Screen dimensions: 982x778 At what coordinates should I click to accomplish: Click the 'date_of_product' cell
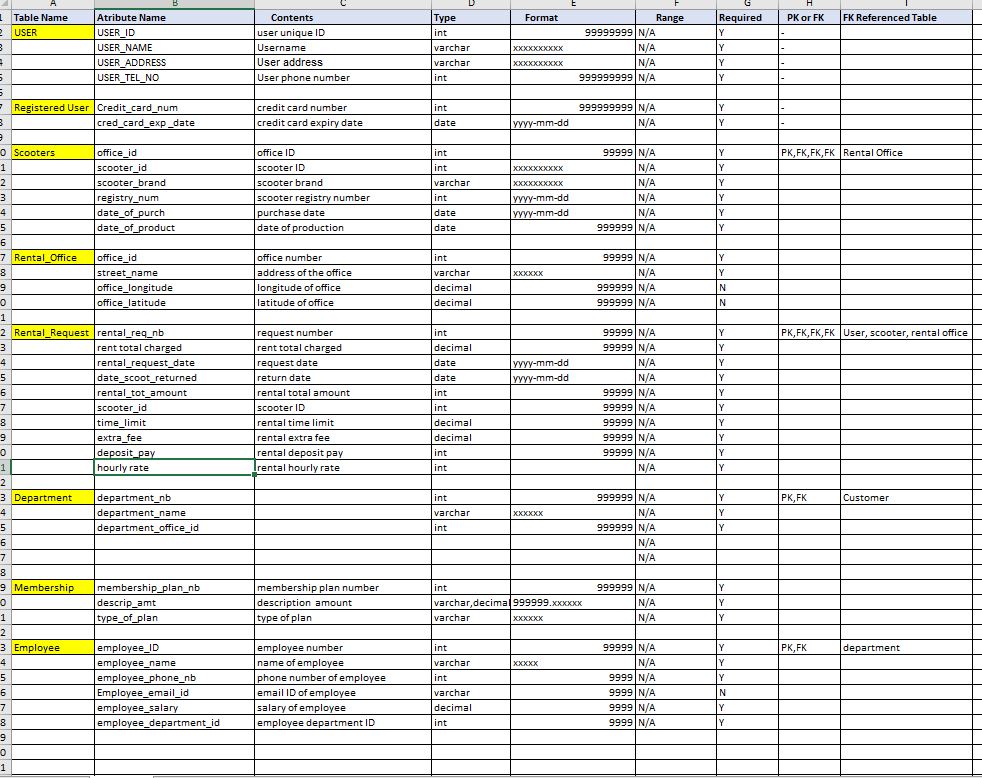click(174, 228)
